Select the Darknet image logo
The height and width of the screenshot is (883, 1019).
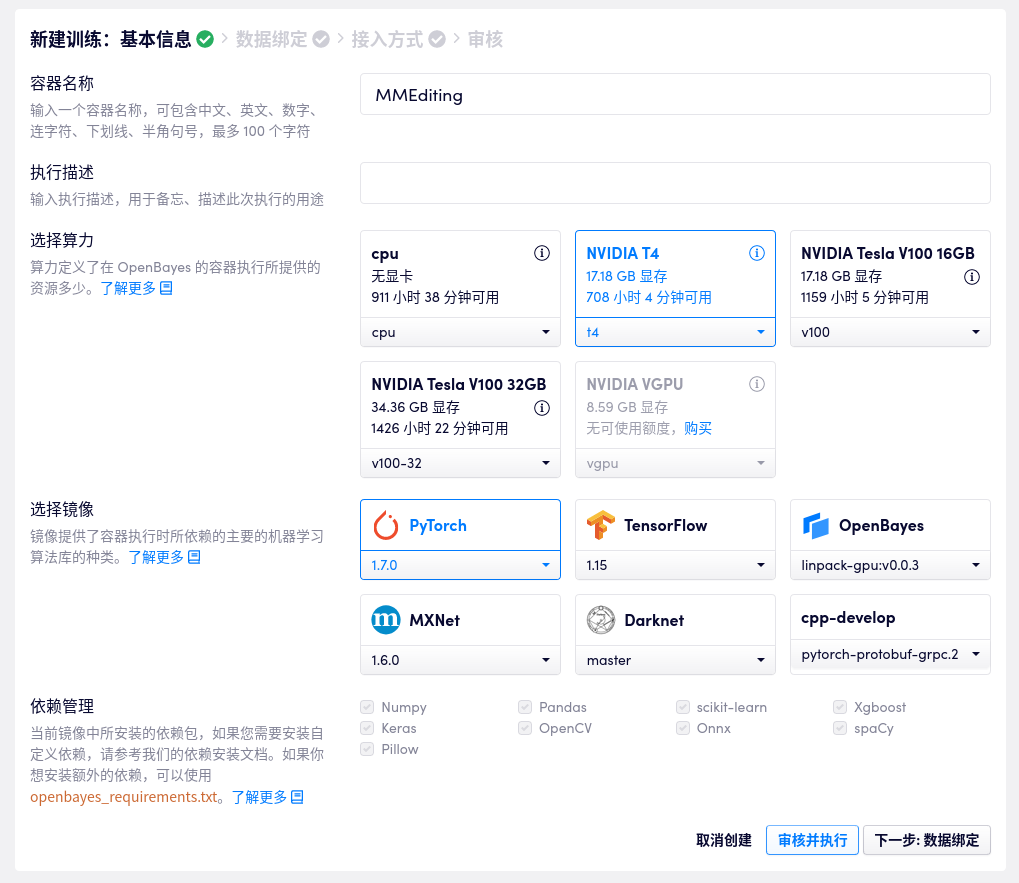coord(601,620)
